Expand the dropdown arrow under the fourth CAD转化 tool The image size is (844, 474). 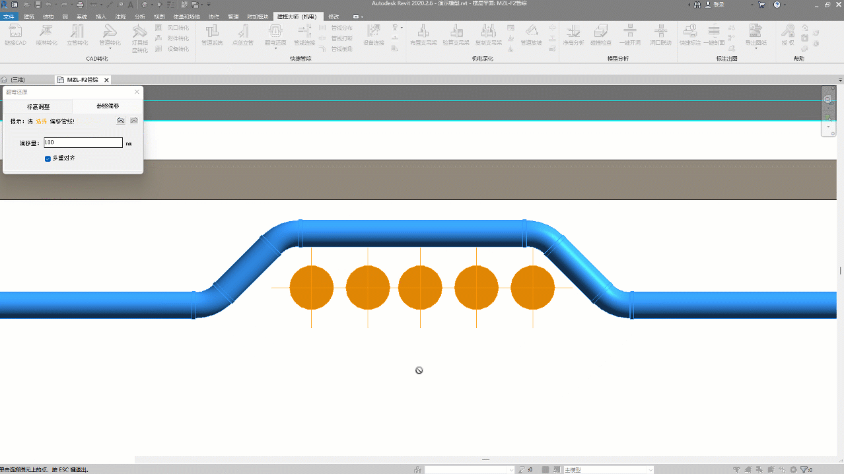point(108,48)
